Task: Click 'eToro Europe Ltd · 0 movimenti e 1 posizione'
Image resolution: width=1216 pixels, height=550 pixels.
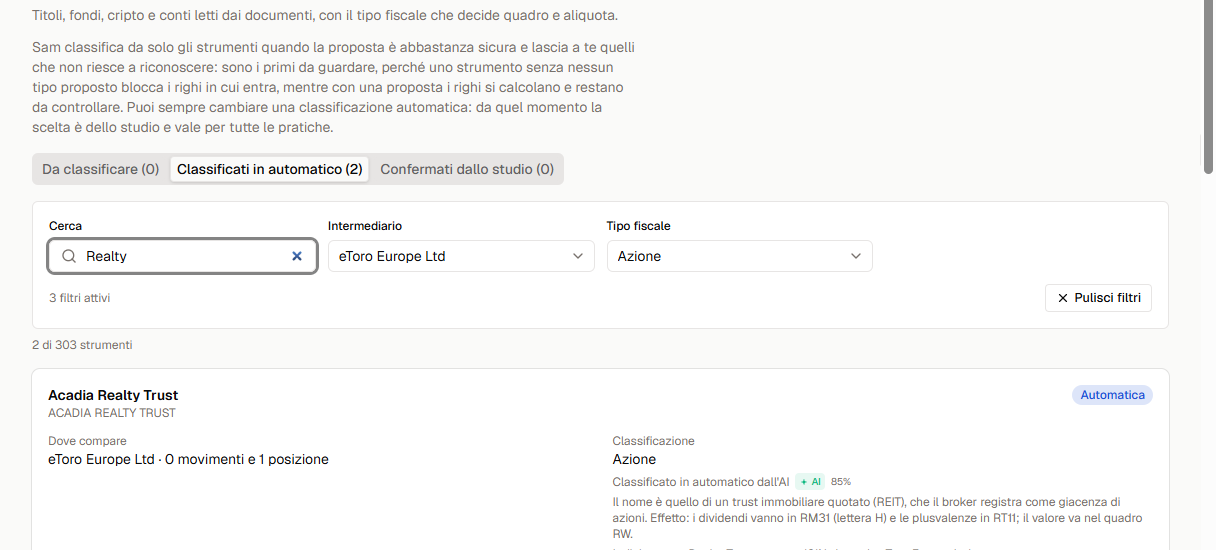Action: tap(188, 459)
